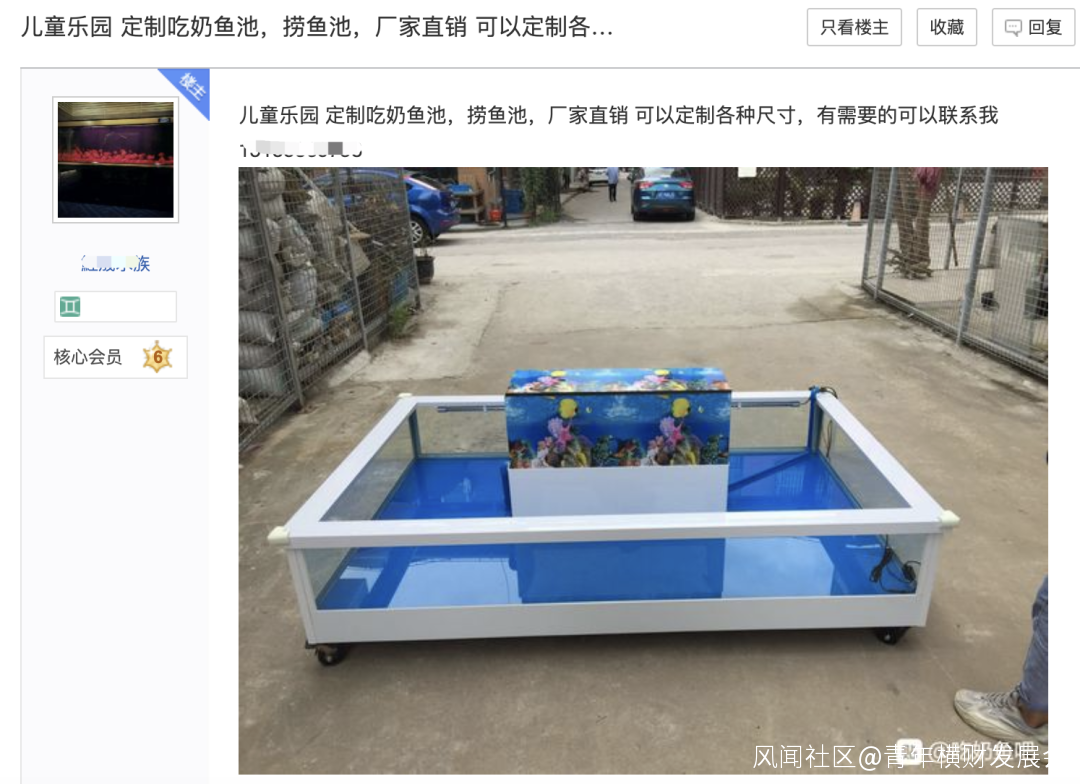Click the blurred phone number under the post
The image size is (1080, 784).
[x=300, y=149]
